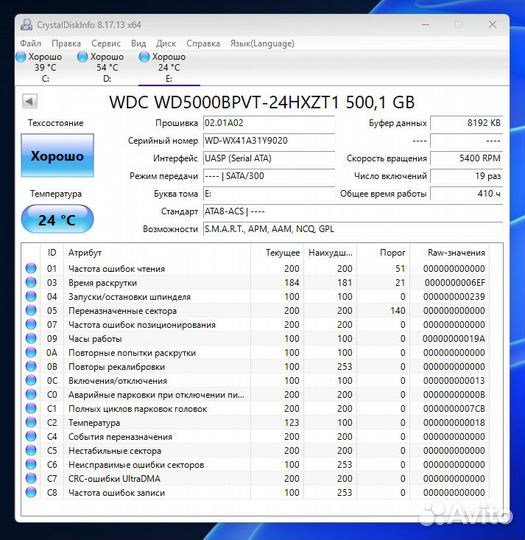Click the Атрибут column header

(157, 253)
